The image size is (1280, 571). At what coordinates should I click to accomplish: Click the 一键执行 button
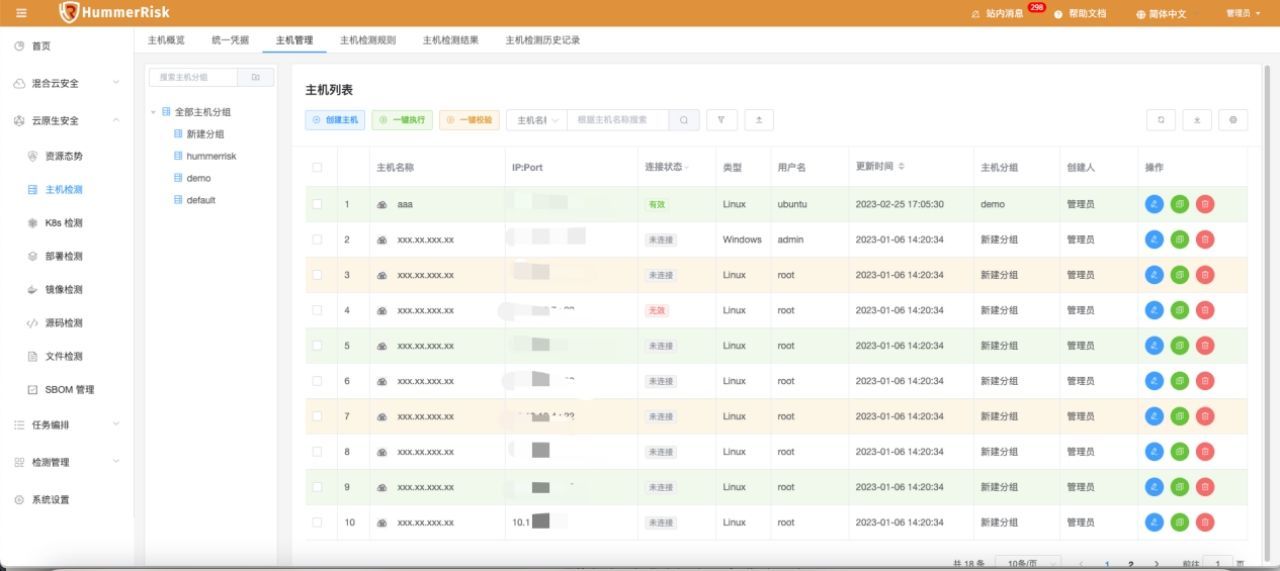[x=402, y=120]
